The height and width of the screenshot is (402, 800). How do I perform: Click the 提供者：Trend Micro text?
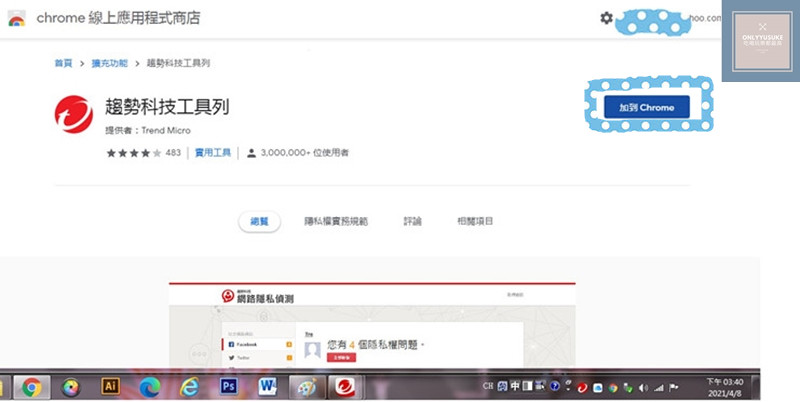(x=148, y=131)
